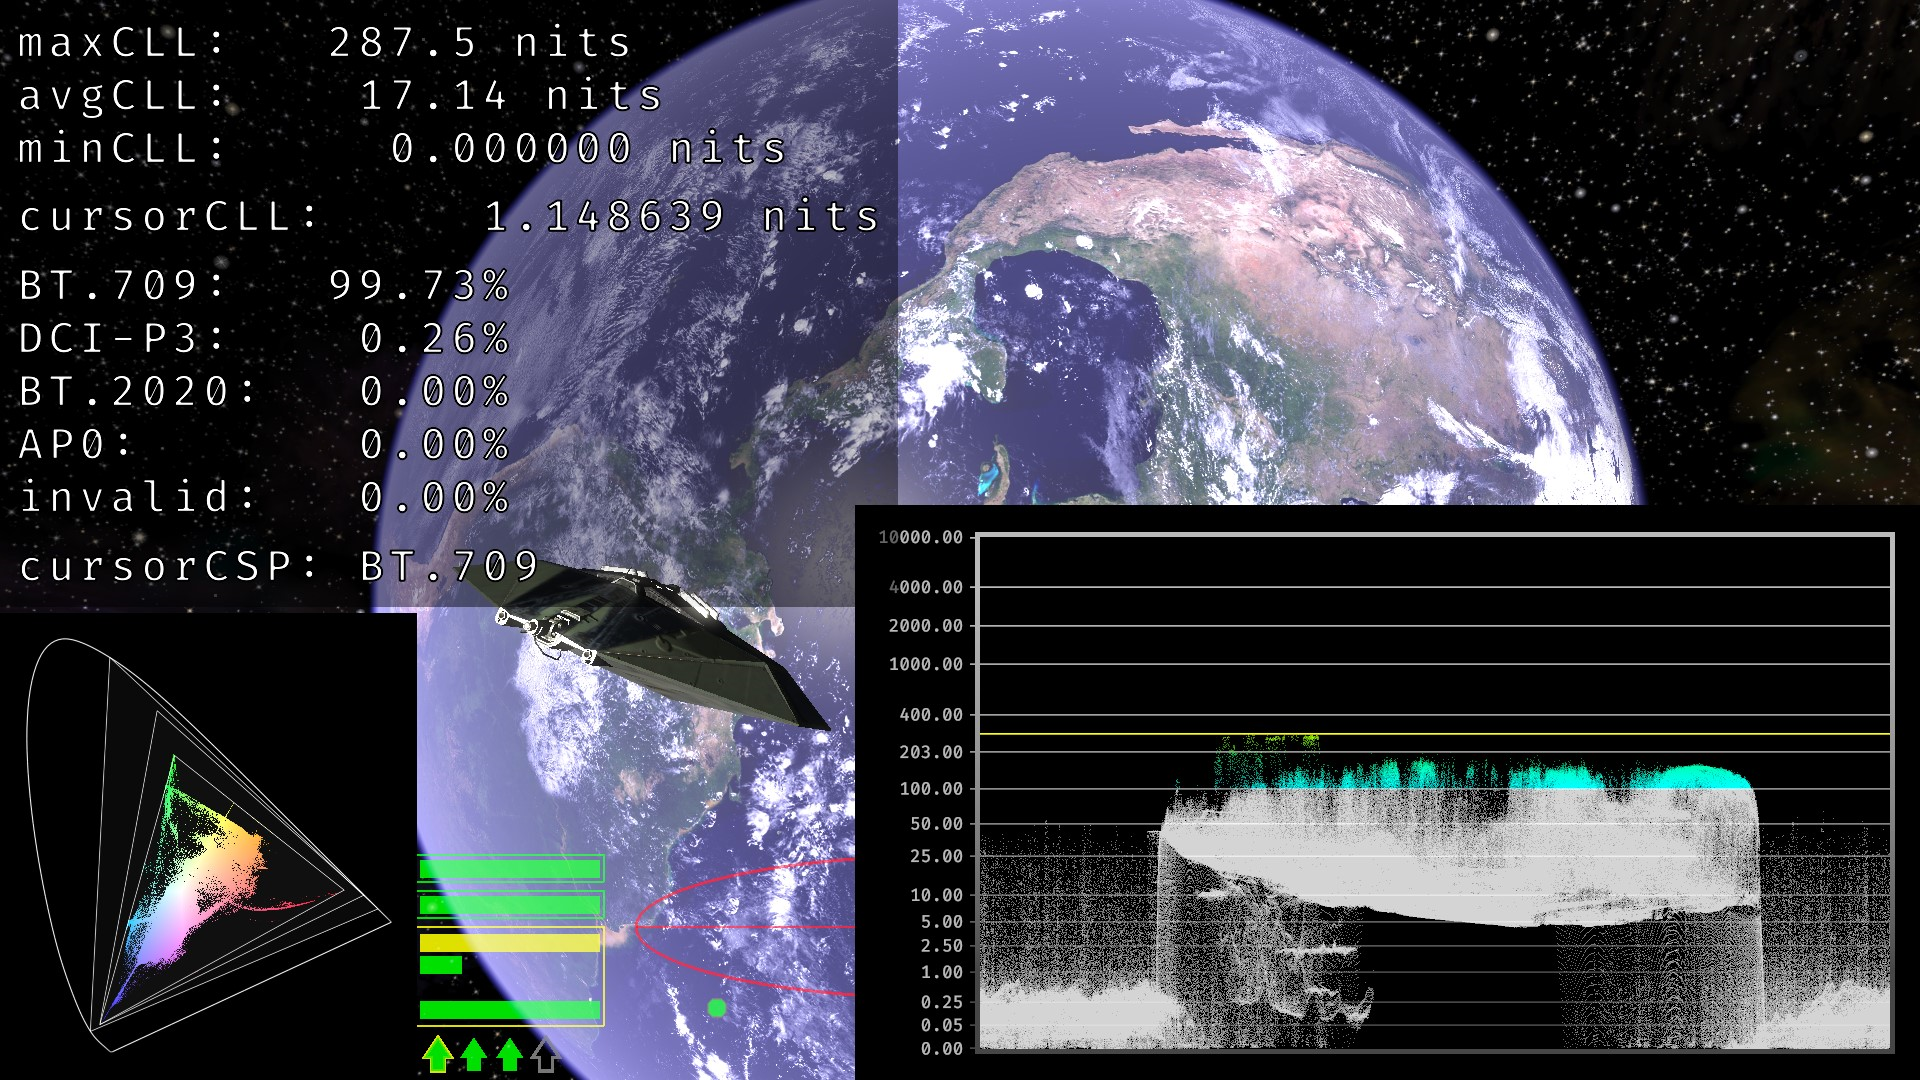The height and width of the screenshot is (1080, 1920).
Task: Click the avgCLL label
Action: coord(122,96)
